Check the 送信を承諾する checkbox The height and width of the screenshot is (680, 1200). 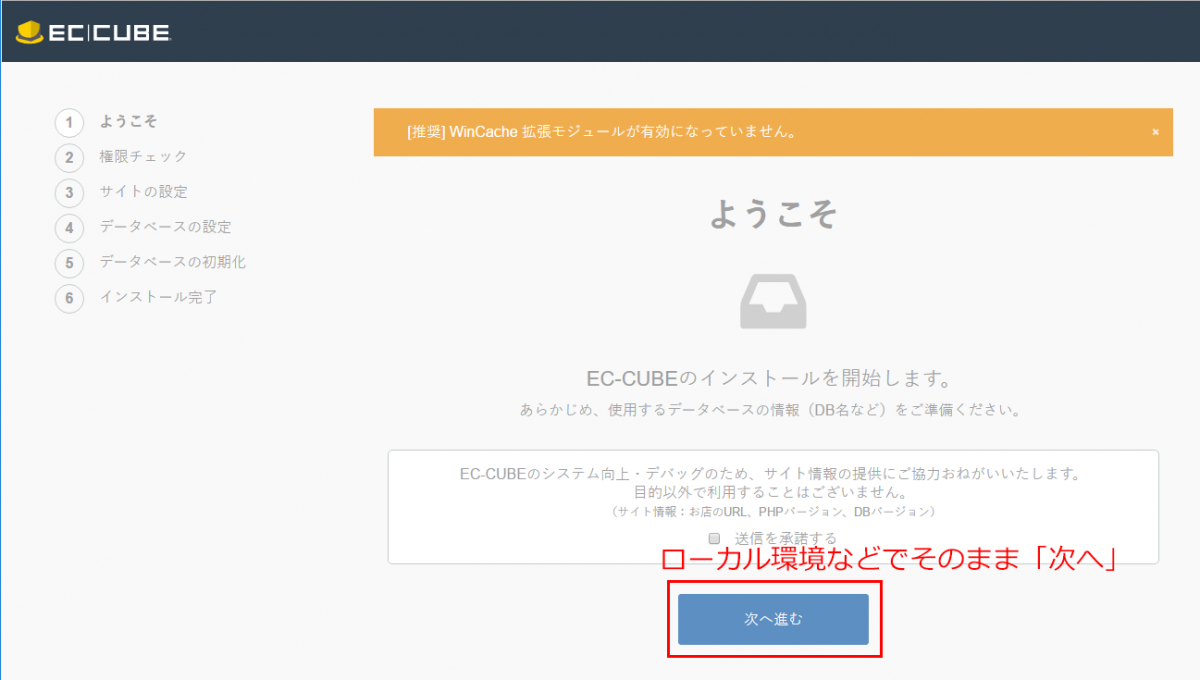click(x=714, y=538)
